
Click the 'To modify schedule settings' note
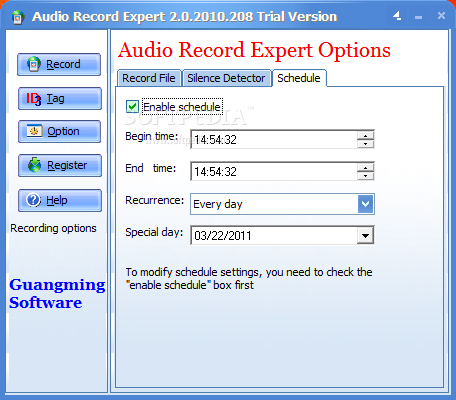coord(249,278)
